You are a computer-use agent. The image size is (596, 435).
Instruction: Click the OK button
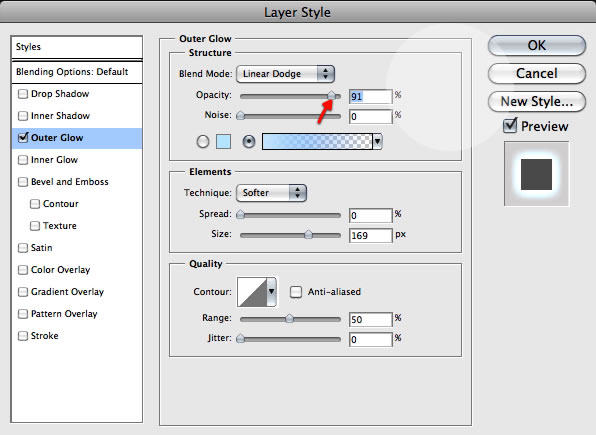[537, 46]
